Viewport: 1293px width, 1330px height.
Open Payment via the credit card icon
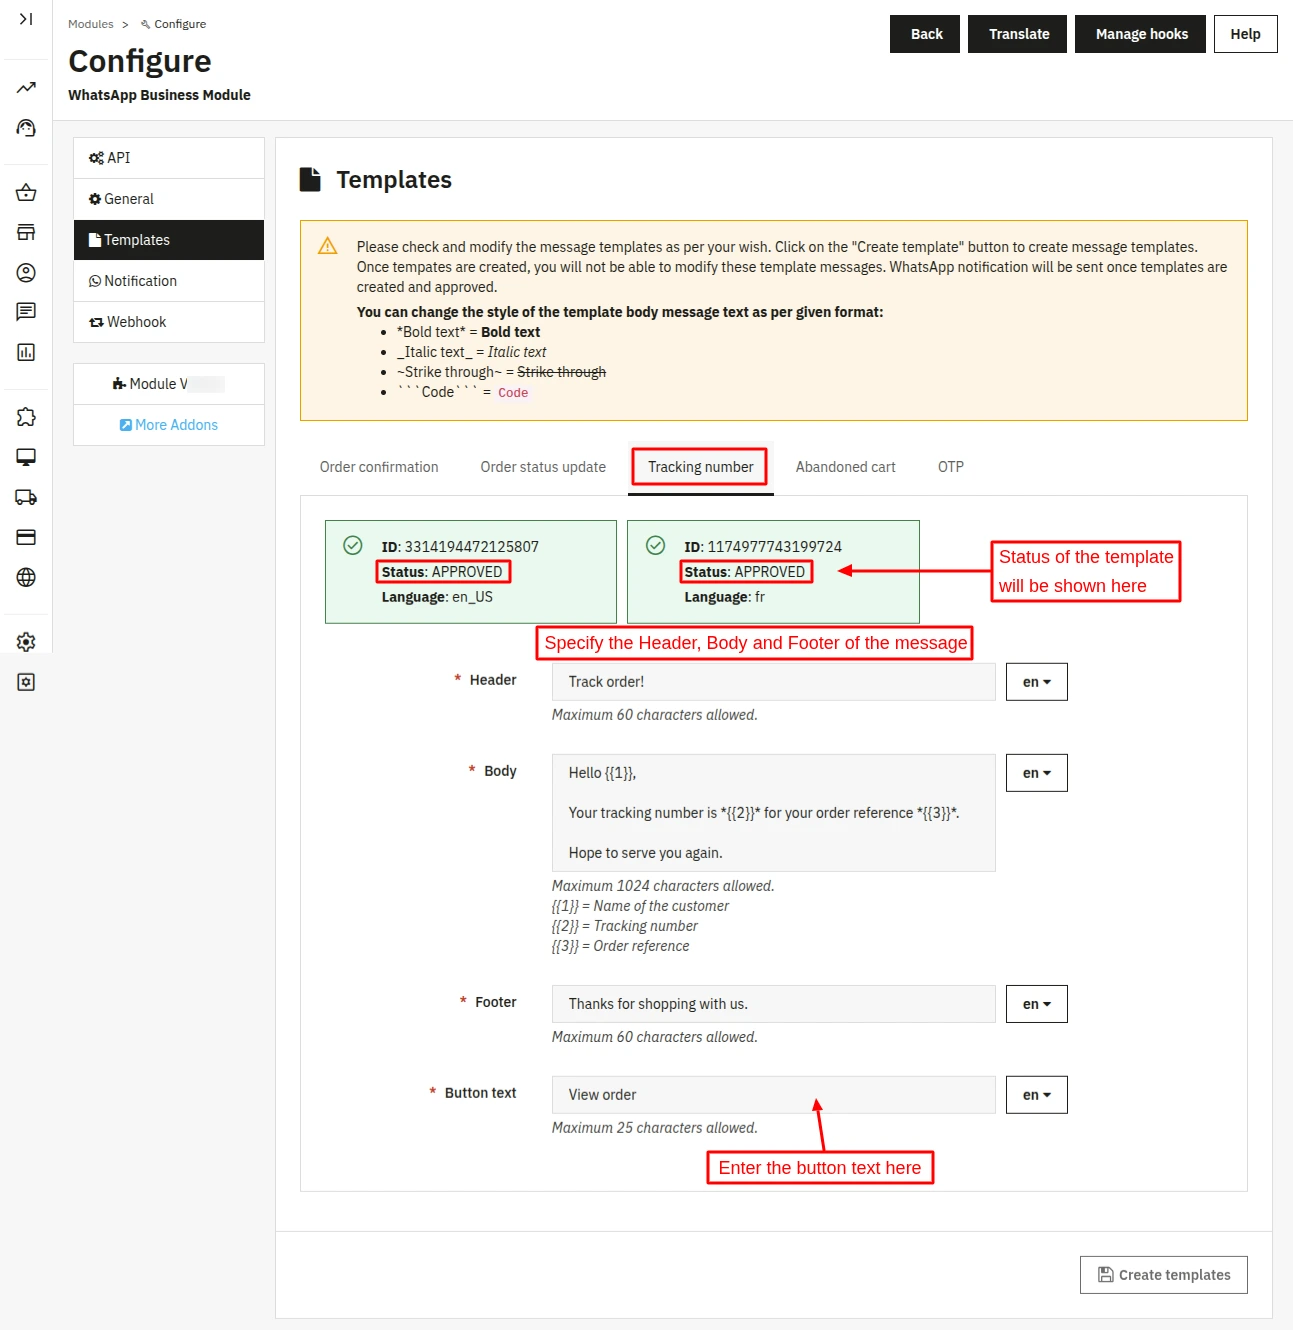(26, 537)
